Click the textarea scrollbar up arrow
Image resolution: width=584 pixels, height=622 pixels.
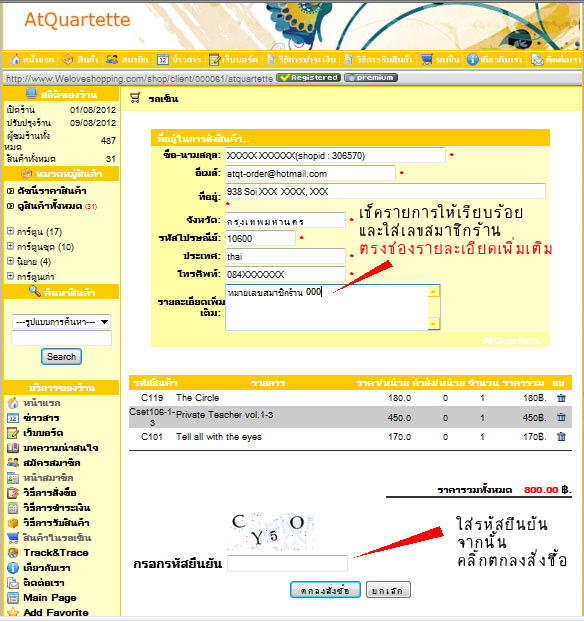click(433, 292)
